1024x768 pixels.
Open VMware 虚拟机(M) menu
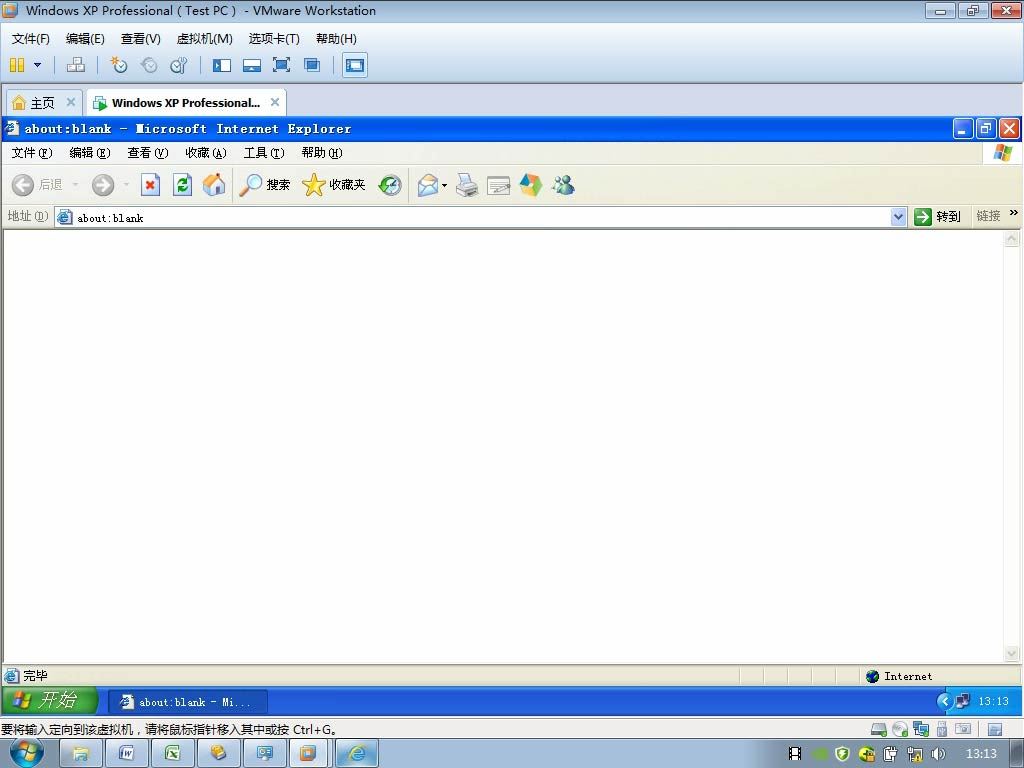coord(204,39)
